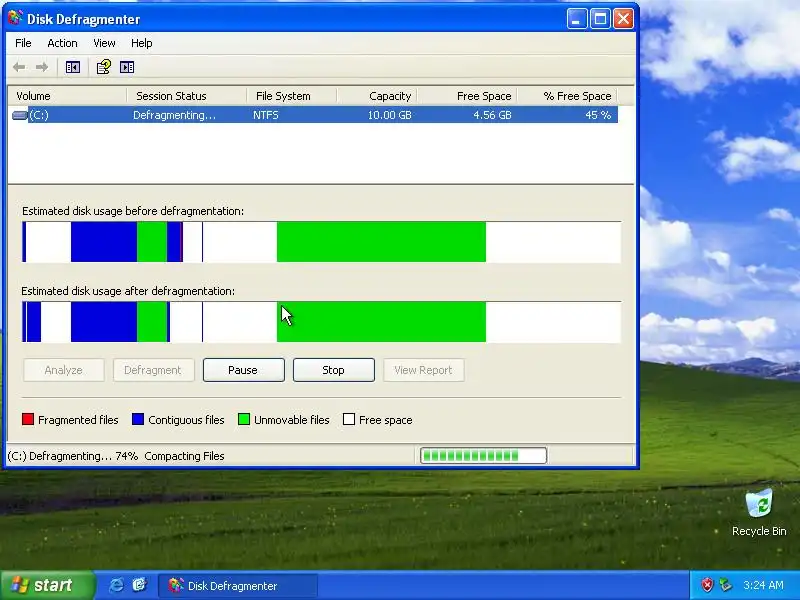Open the File menu
800x600 pixels.
(23, 43)
